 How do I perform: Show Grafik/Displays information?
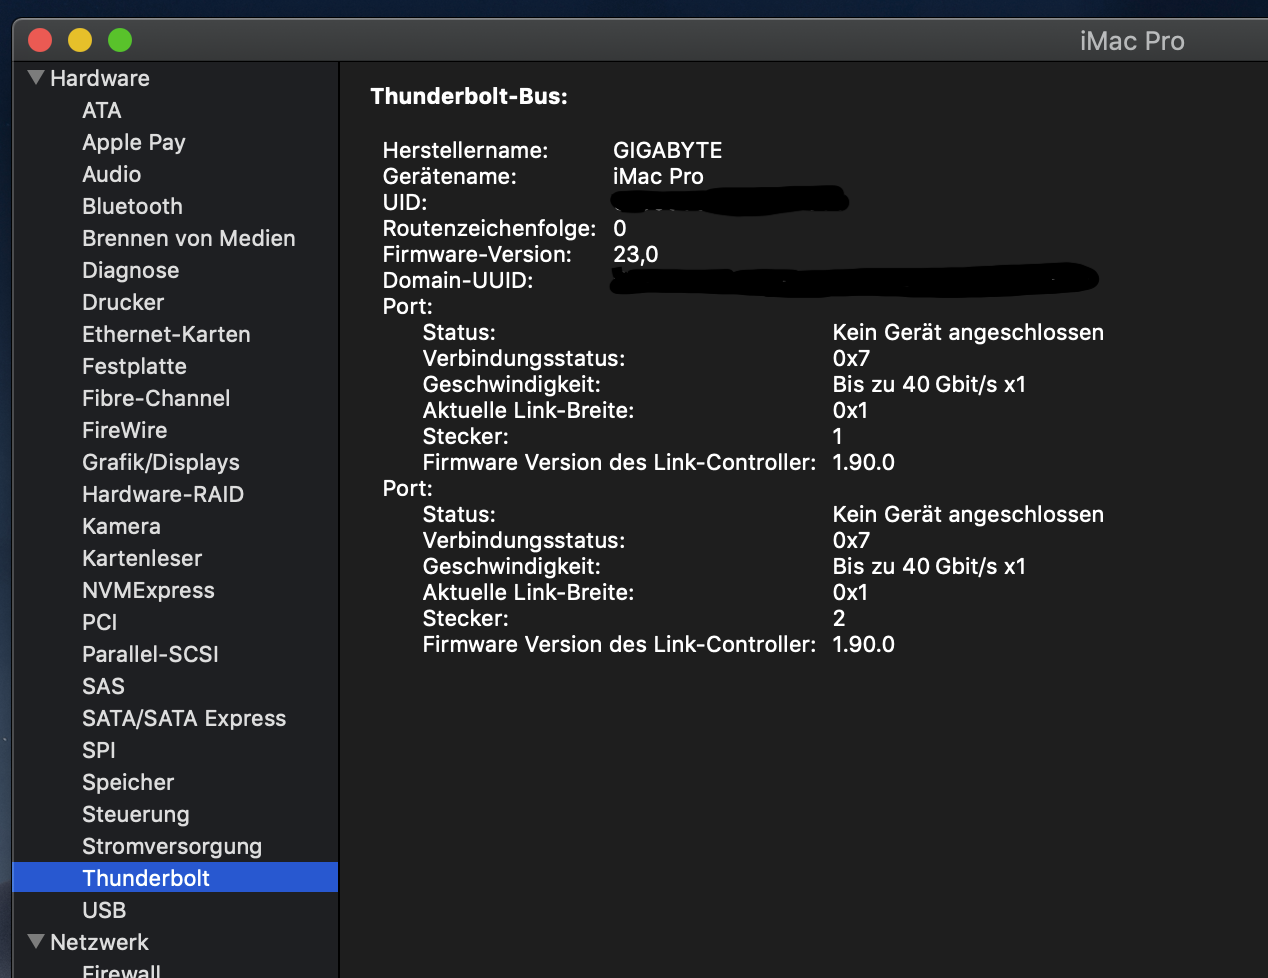coord(161,462)
